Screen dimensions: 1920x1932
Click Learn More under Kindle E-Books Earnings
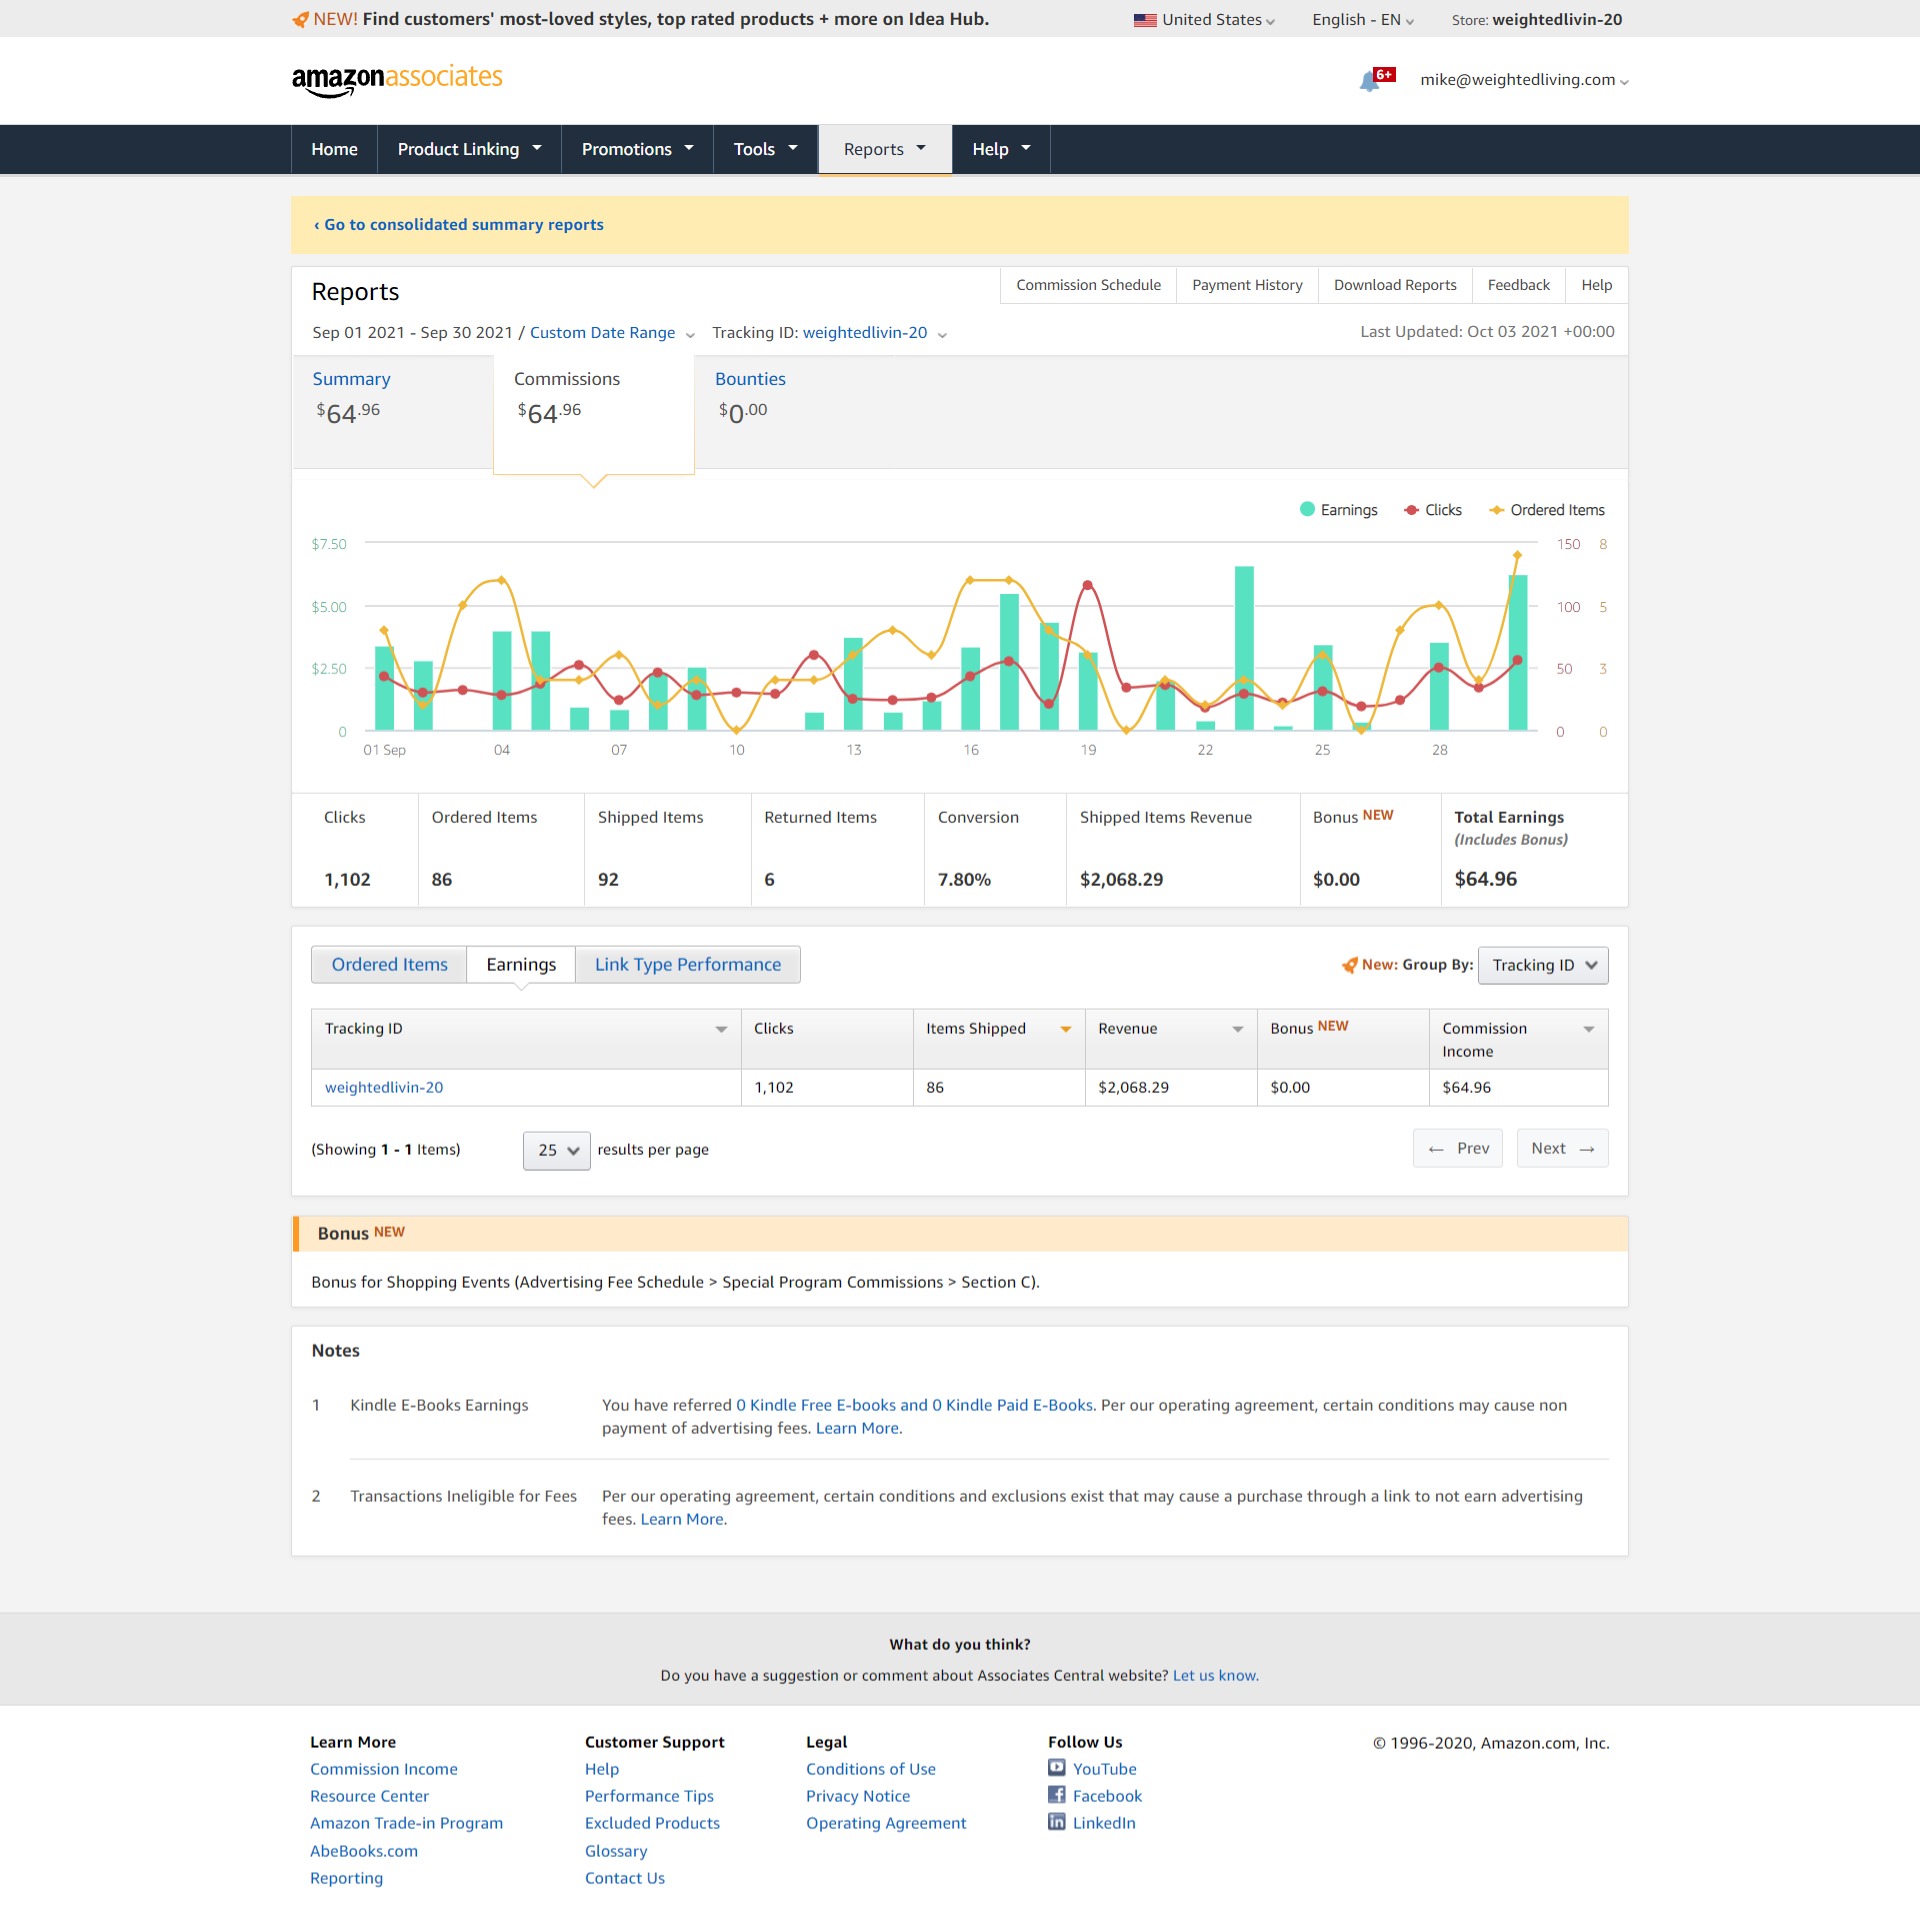pyautogui.click(x=857, y=1428)
